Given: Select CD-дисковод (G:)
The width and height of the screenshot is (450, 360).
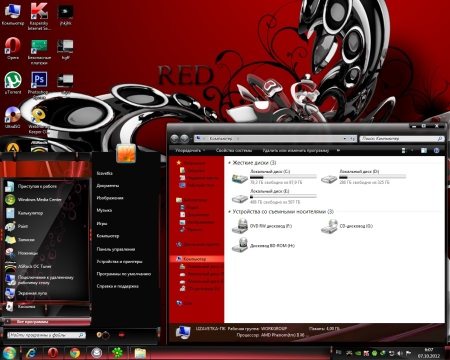Looking at the screenshot, I should 347,226.
